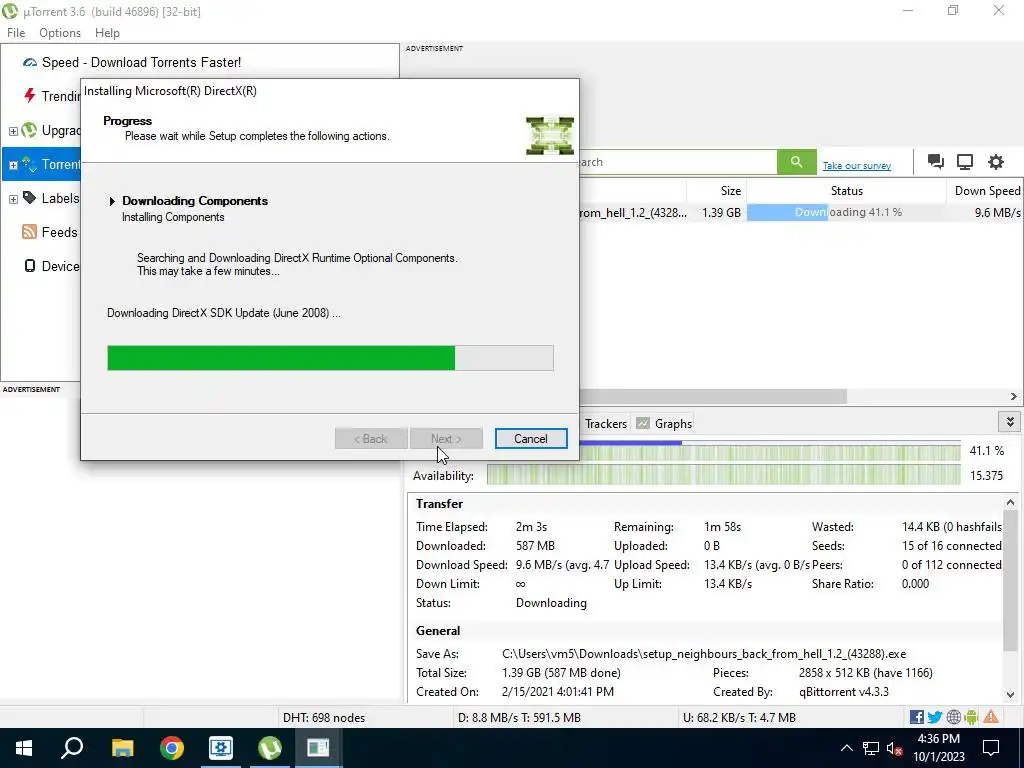Click the Torrents up-down arrows icon

29,164
